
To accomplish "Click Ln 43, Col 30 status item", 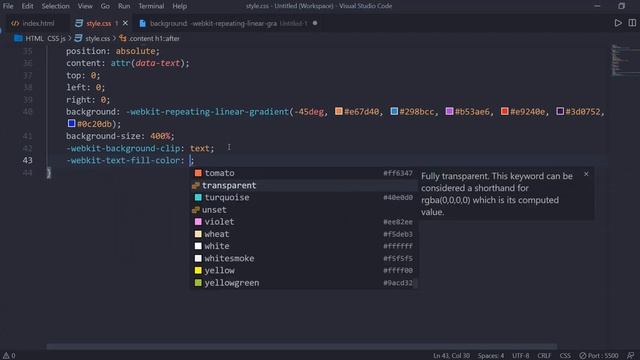I will [451, 356].
